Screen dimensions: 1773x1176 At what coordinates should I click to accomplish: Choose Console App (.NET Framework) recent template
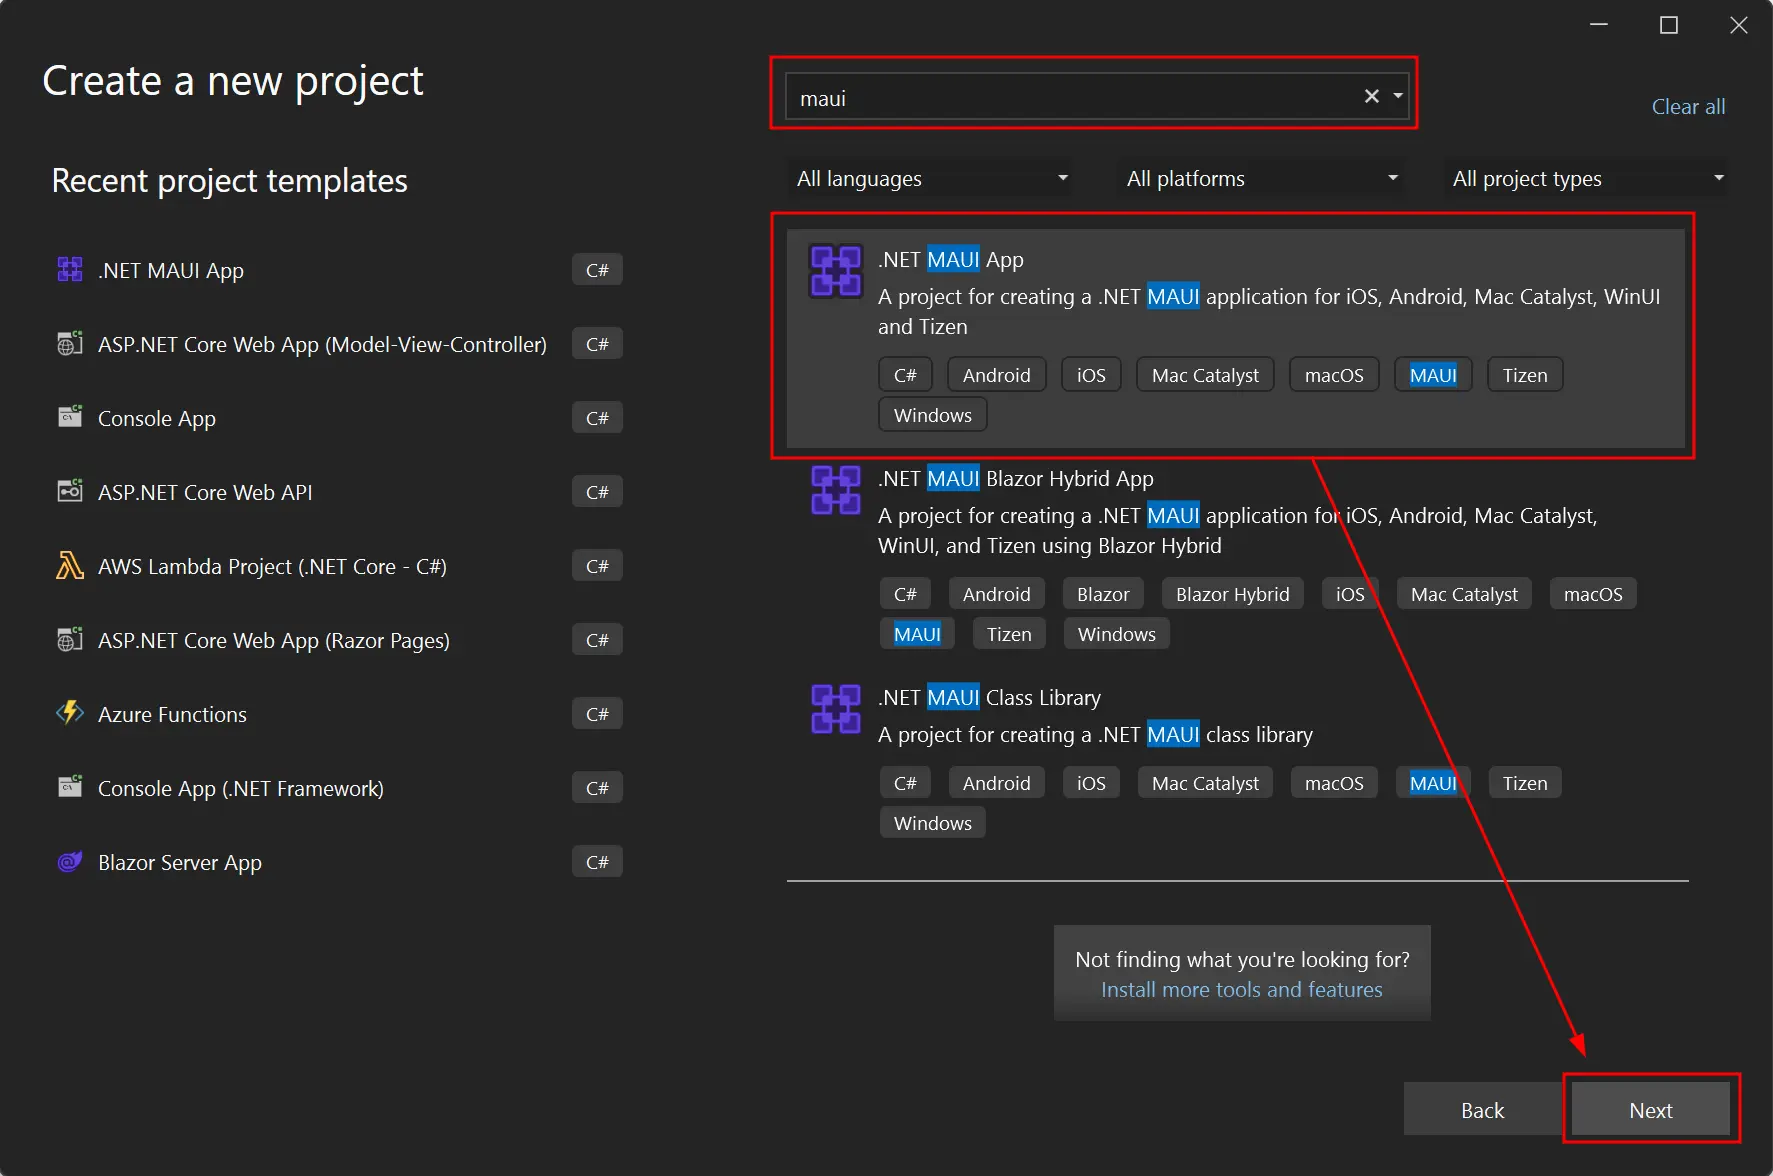240,788
